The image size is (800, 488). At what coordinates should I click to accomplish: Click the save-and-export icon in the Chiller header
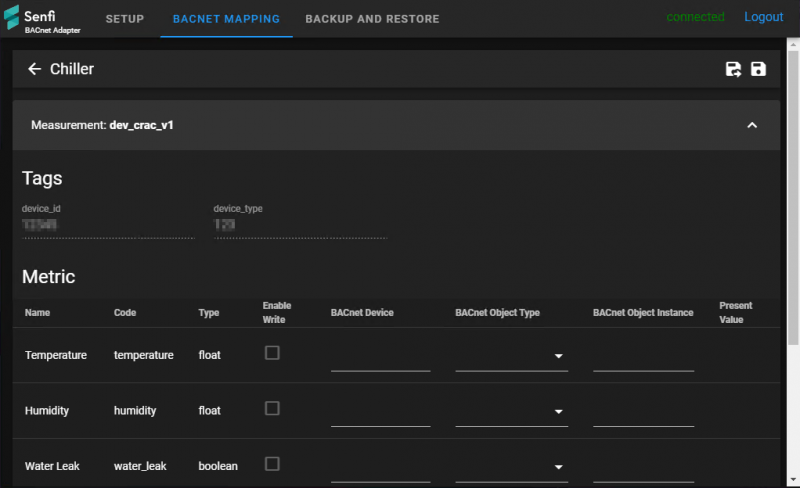click(x=733, y=69)
